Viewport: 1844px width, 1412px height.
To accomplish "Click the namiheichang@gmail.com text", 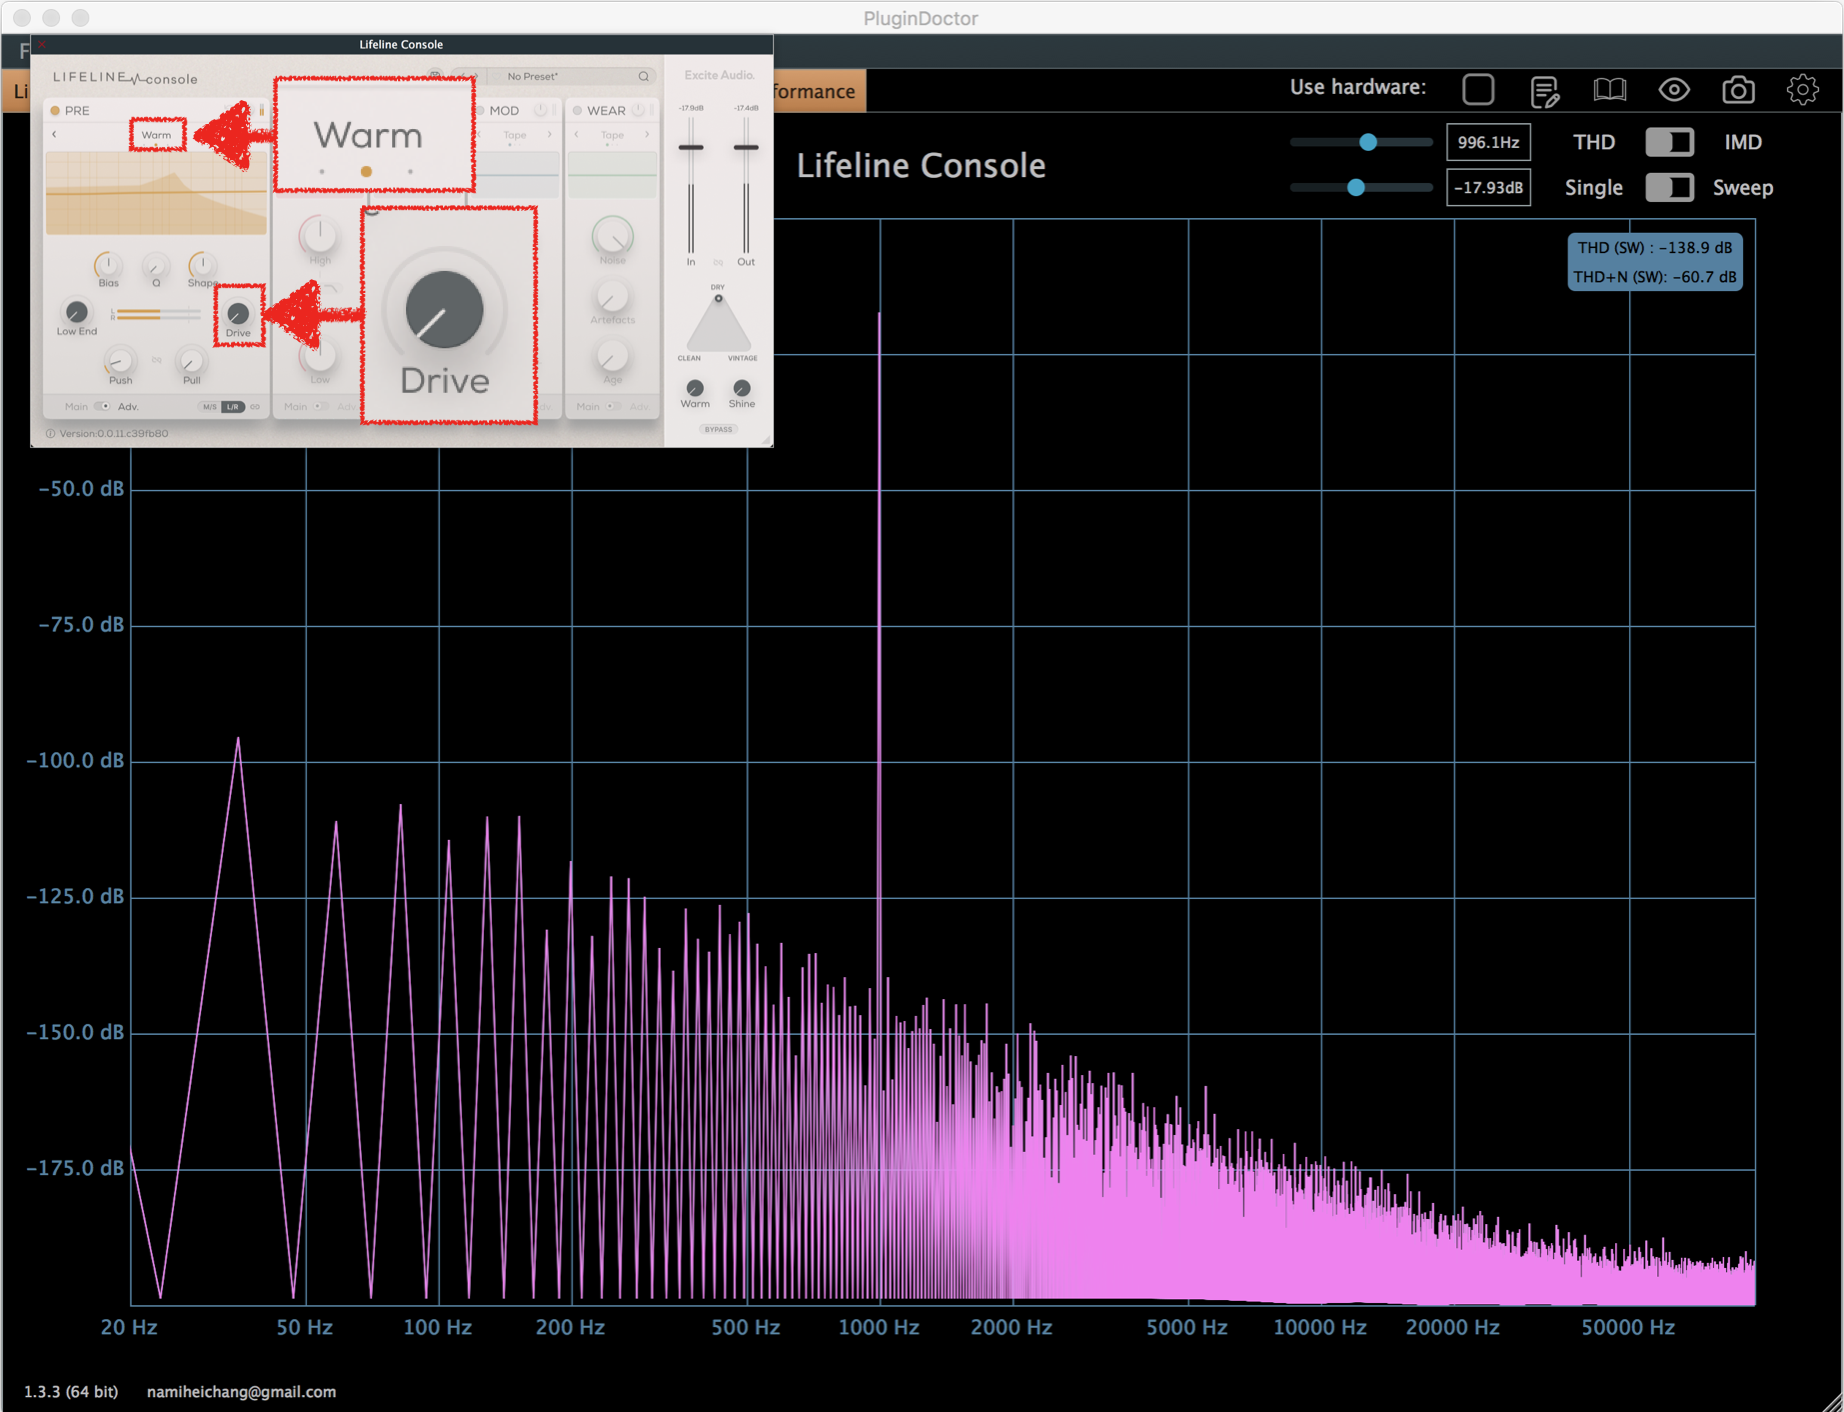I will (241, 1392).
